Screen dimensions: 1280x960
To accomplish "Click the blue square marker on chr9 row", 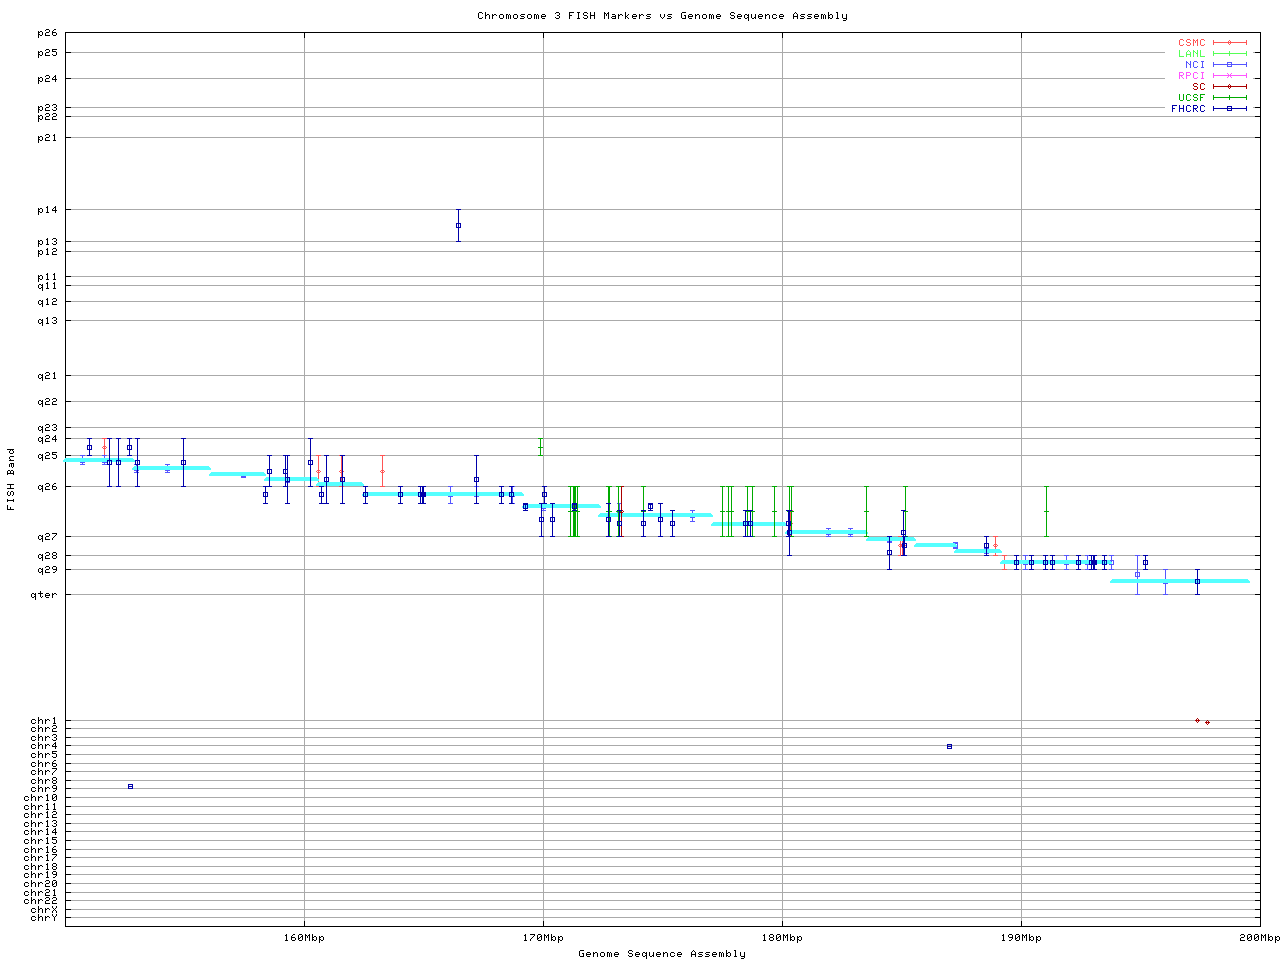I will 130,786.
